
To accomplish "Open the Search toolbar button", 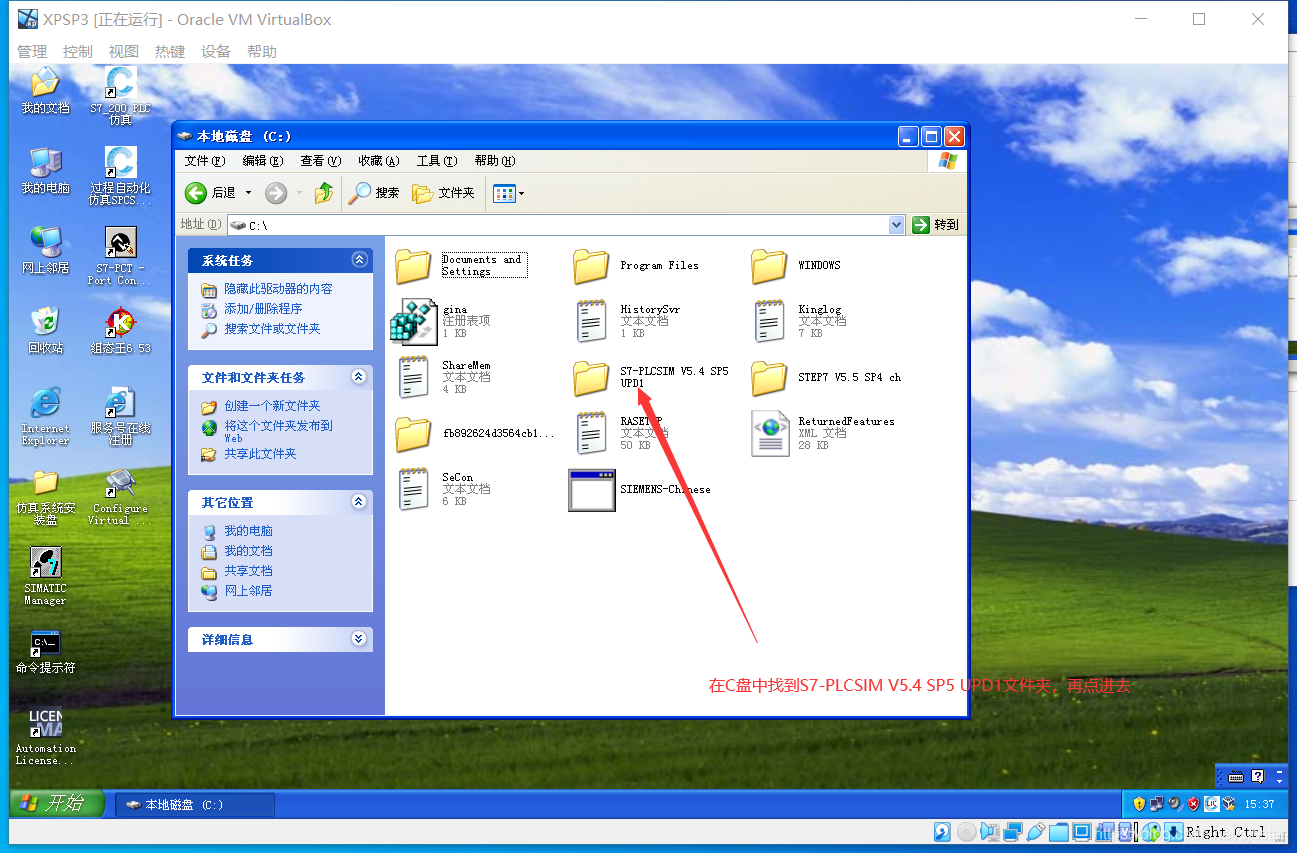I will coord(374,193).
